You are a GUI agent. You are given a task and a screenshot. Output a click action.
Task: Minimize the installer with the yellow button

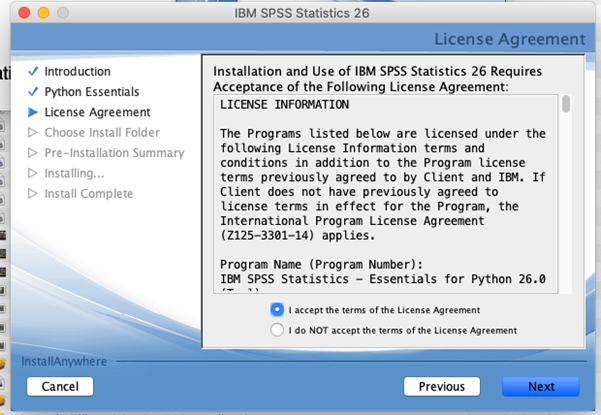(44, 13)
